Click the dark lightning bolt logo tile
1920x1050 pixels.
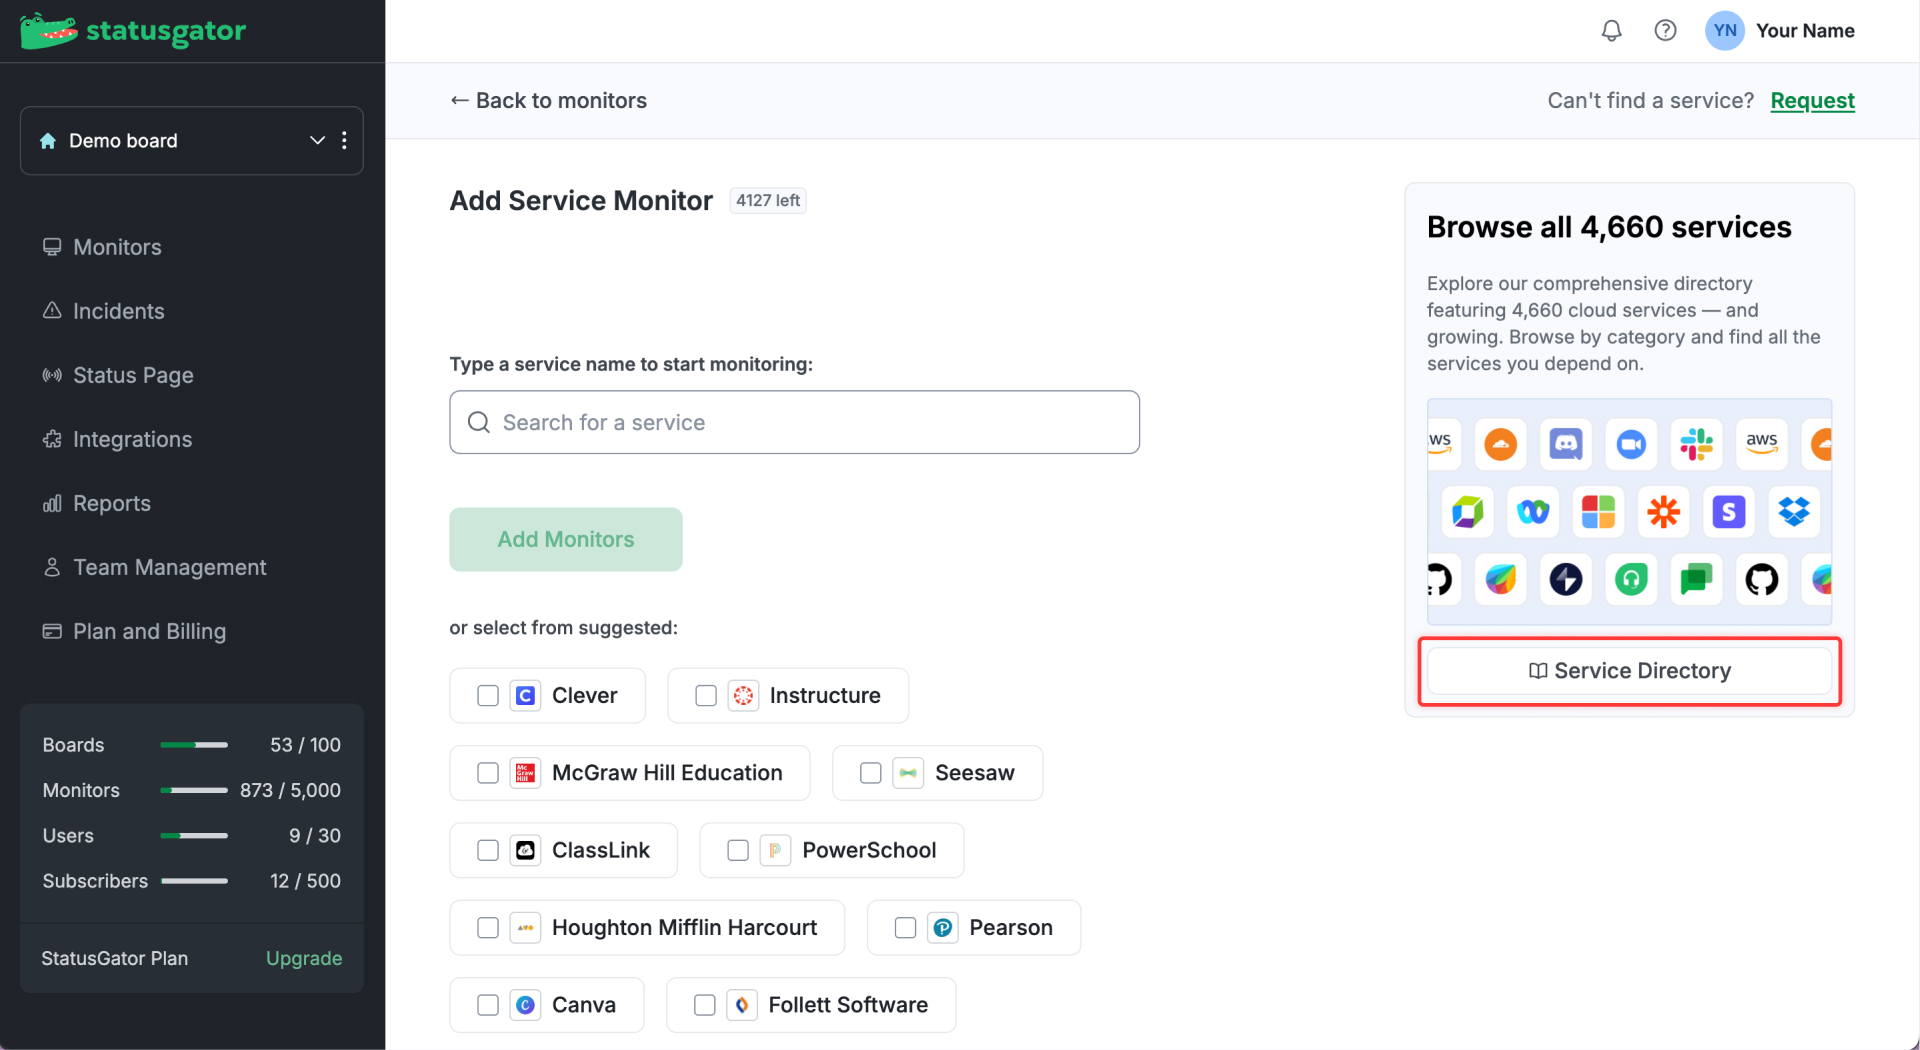(1566, 579)
